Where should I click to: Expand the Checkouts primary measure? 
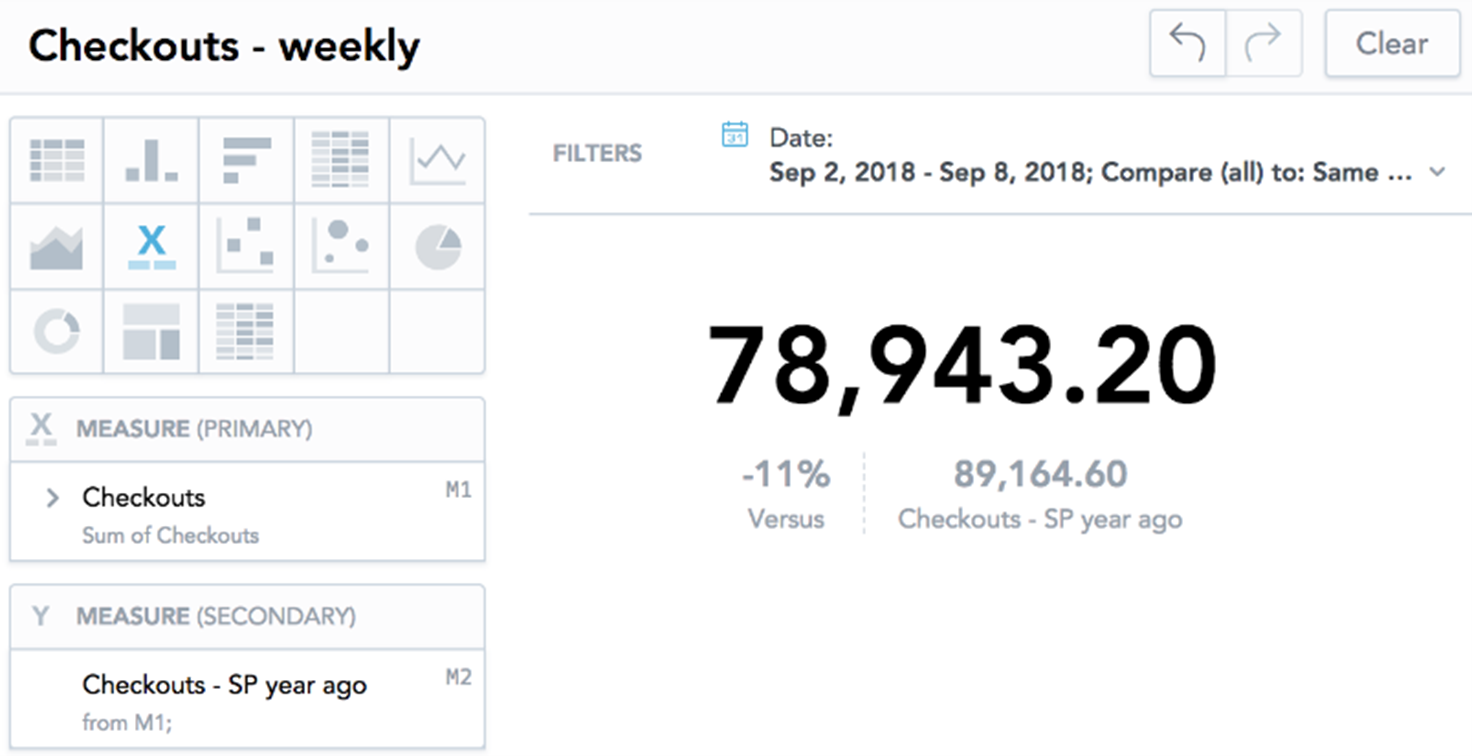pyautogui.click(x=53, y=498)
